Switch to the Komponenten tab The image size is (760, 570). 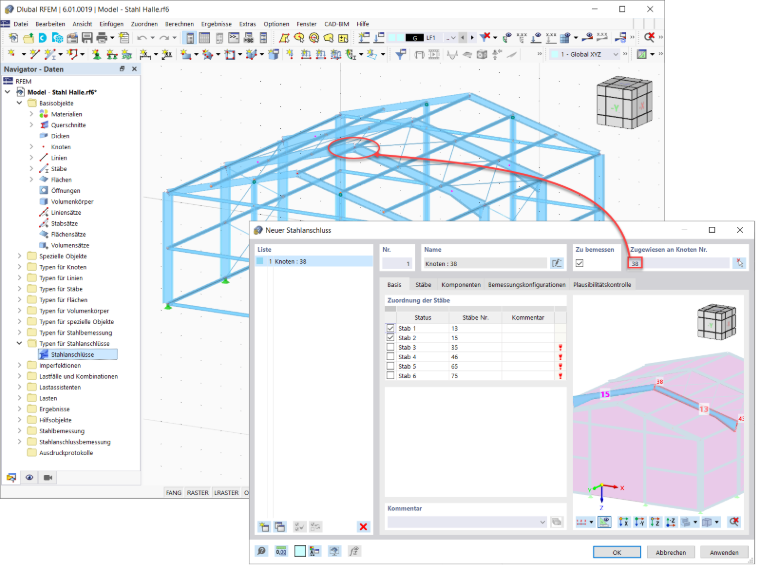461,285
